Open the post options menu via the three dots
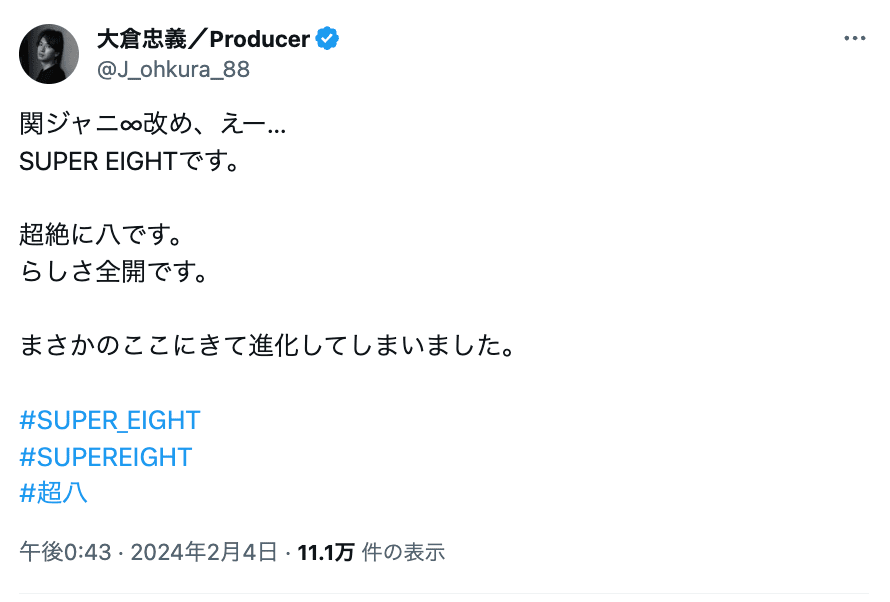890x602 pixels. 855,36
